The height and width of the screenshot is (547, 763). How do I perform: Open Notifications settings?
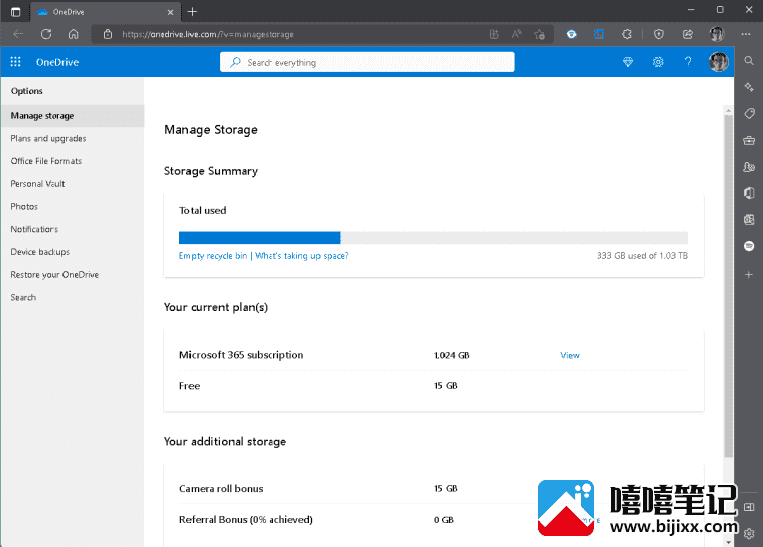(34, 229)
